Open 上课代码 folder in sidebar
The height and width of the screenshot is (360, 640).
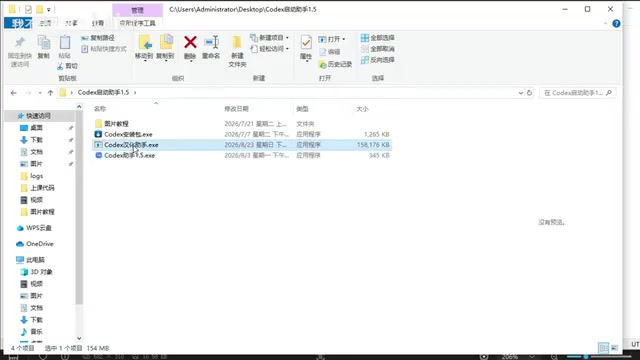pos(42,188)
